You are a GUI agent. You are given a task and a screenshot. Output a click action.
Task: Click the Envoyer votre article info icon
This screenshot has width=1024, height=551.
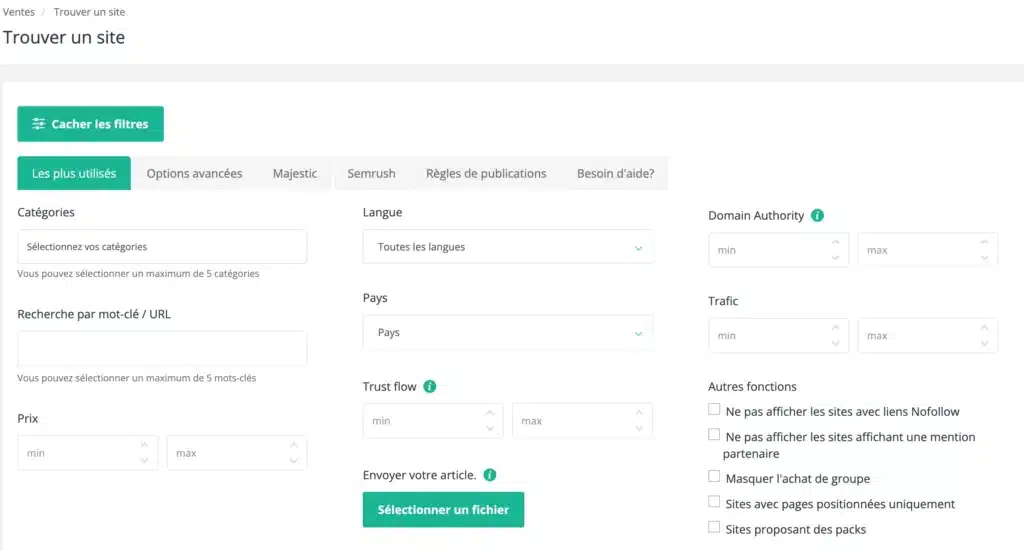tap(490, 475)
